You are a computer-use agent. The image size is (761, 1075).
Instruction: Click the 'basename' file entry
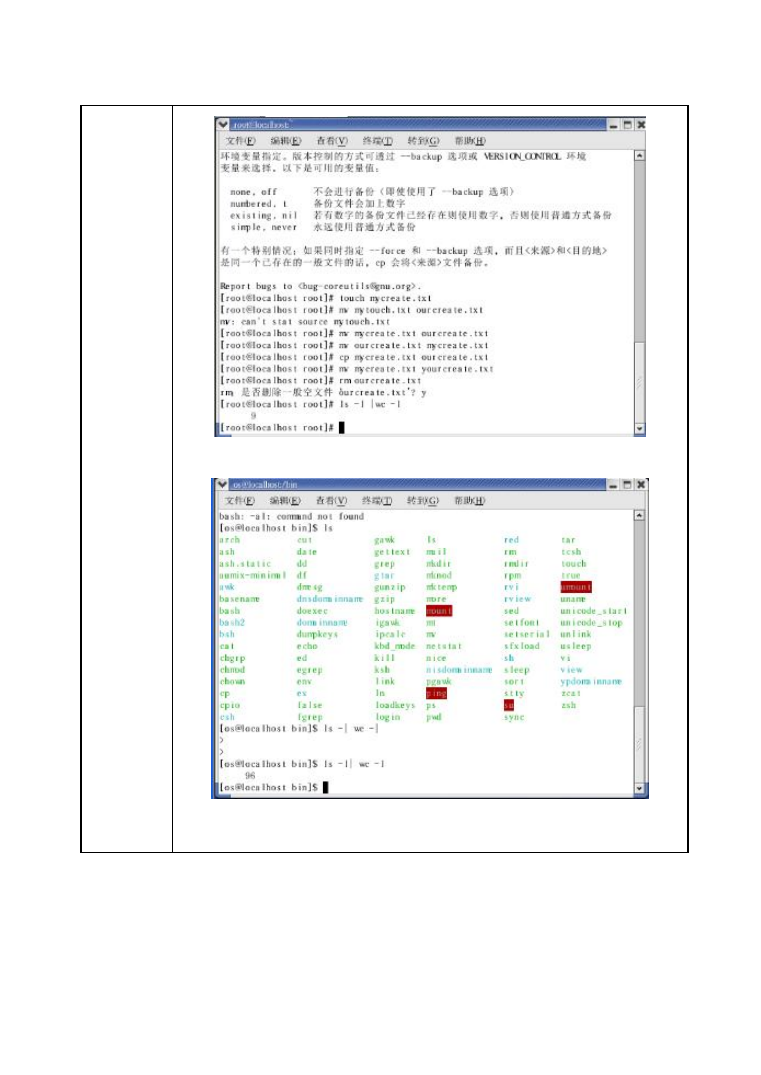coord(239,599)
